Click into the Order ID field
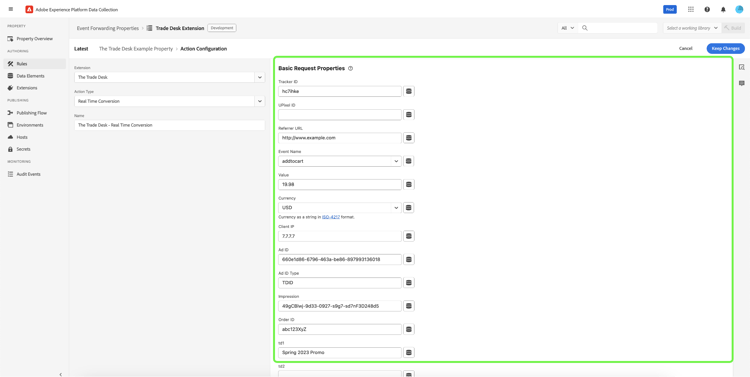Viewport: 750px width, 377px height. click(x=340, y=329)
